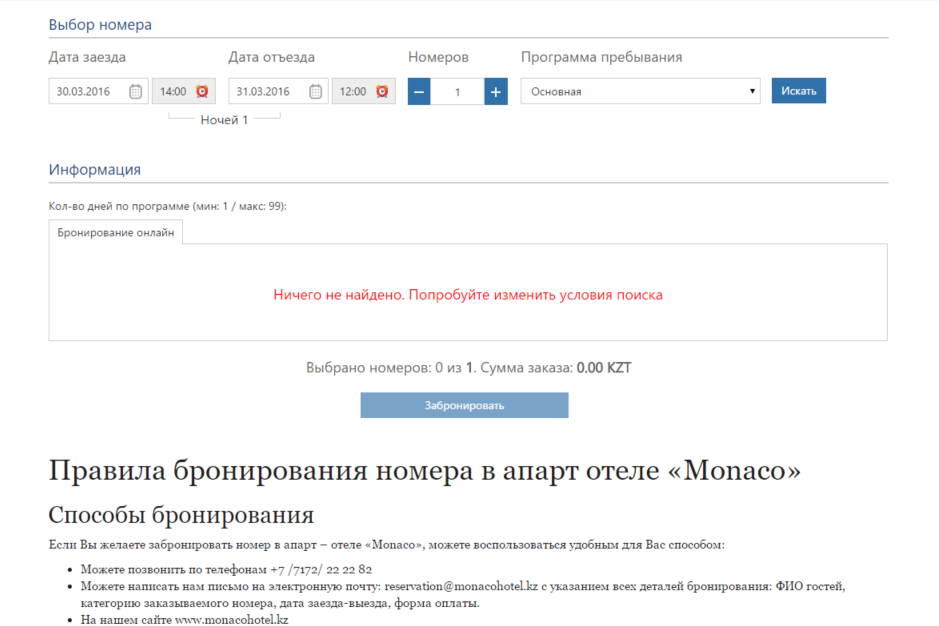Click the red Ничего не найдено message
Screen dimensions: 939x626
tap(468, 295)
